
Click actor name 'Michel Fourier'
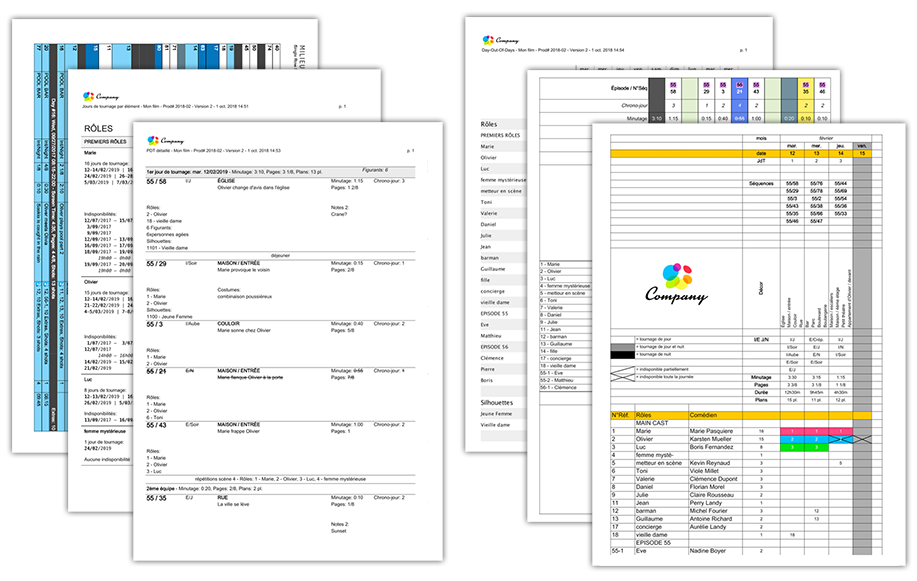[x=708, y=511]
